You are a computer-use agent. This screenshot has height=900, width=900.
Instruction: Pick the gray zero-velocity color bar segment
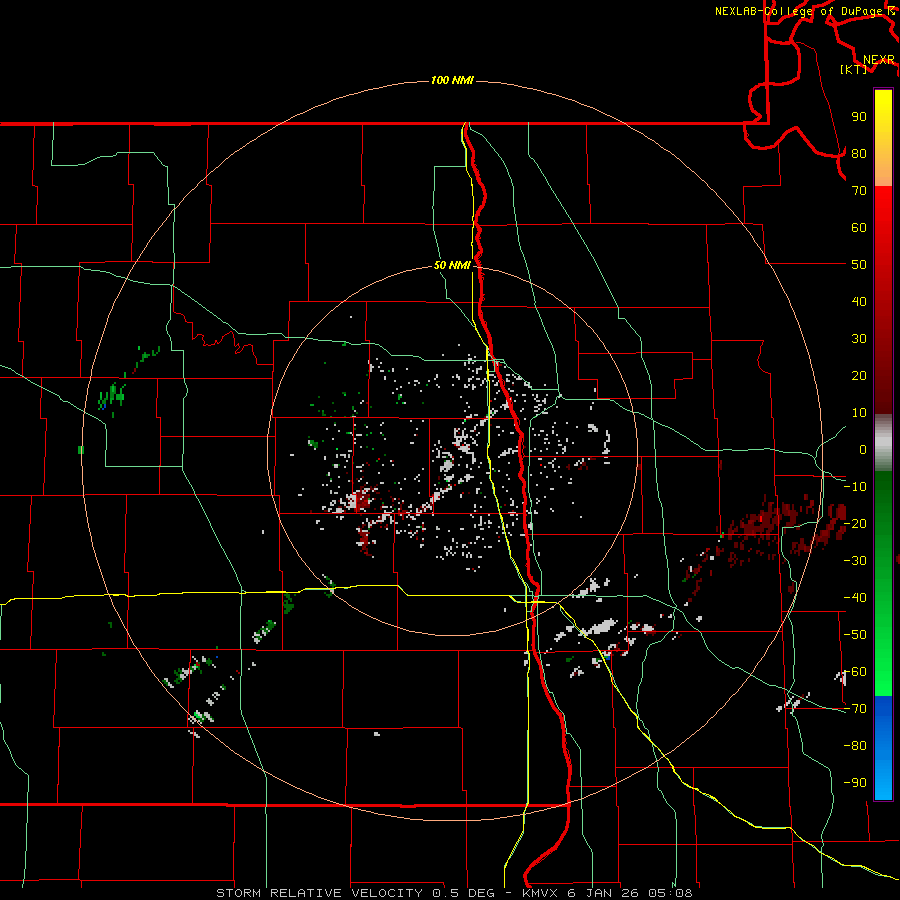coord(883,443)
